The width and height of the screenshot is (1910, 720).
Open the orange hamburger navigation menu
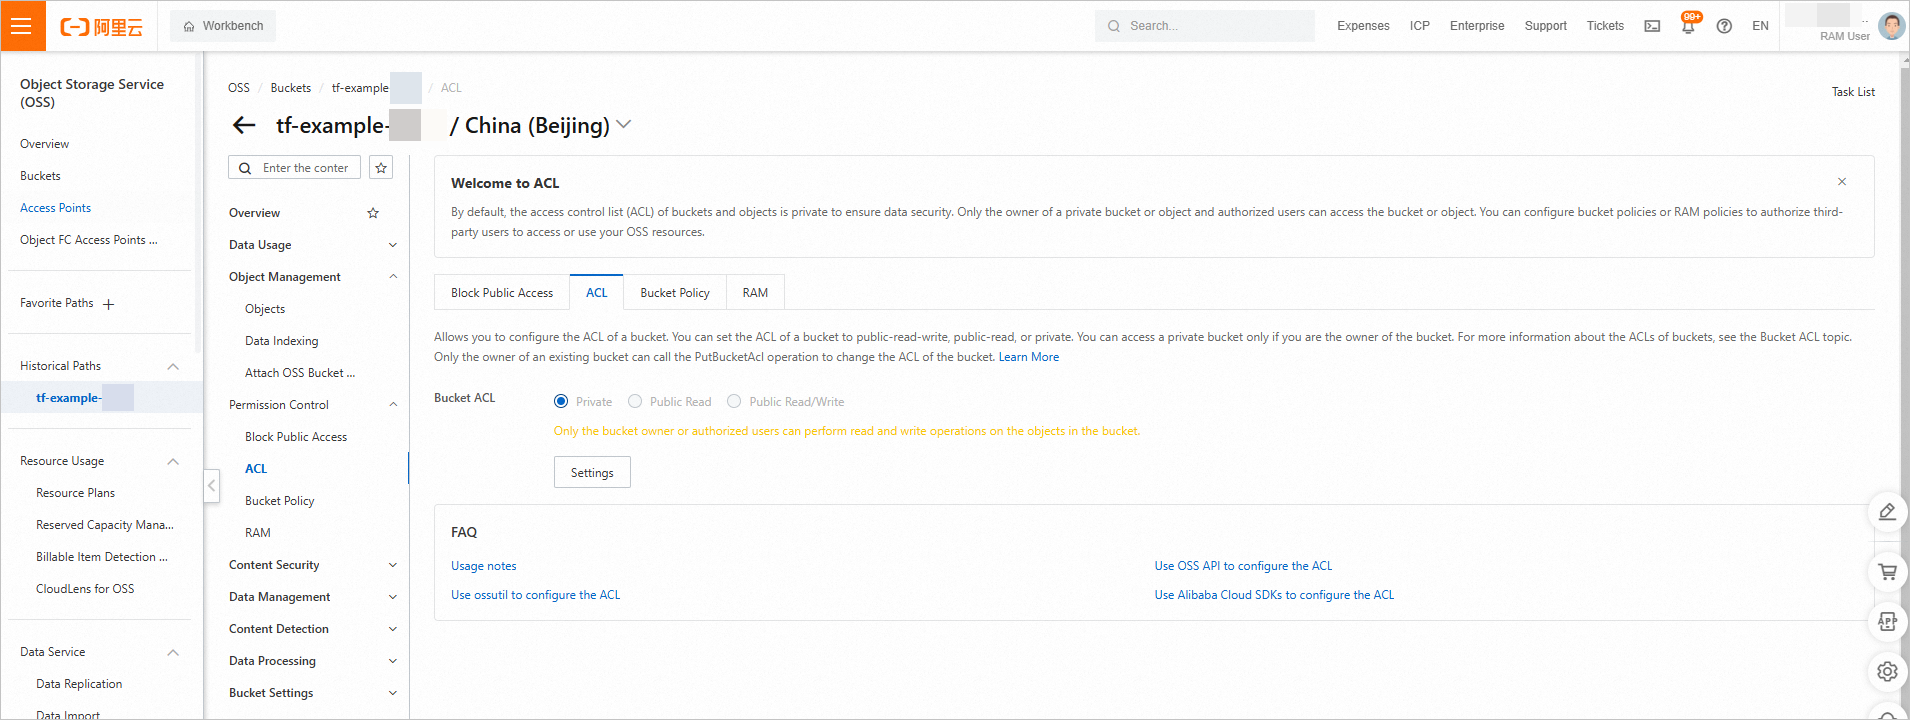tap(22, 26)
